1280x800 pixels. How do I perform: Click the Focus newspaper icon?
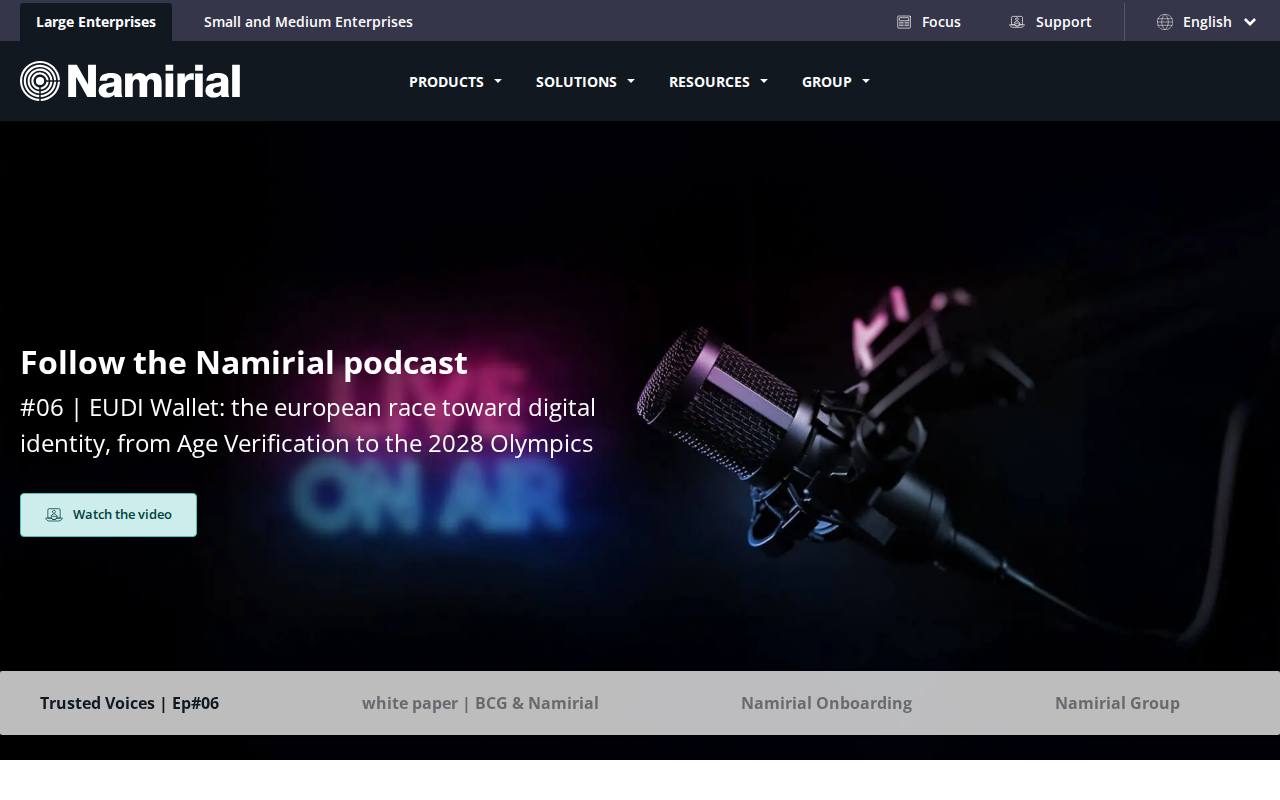(904, 22)
